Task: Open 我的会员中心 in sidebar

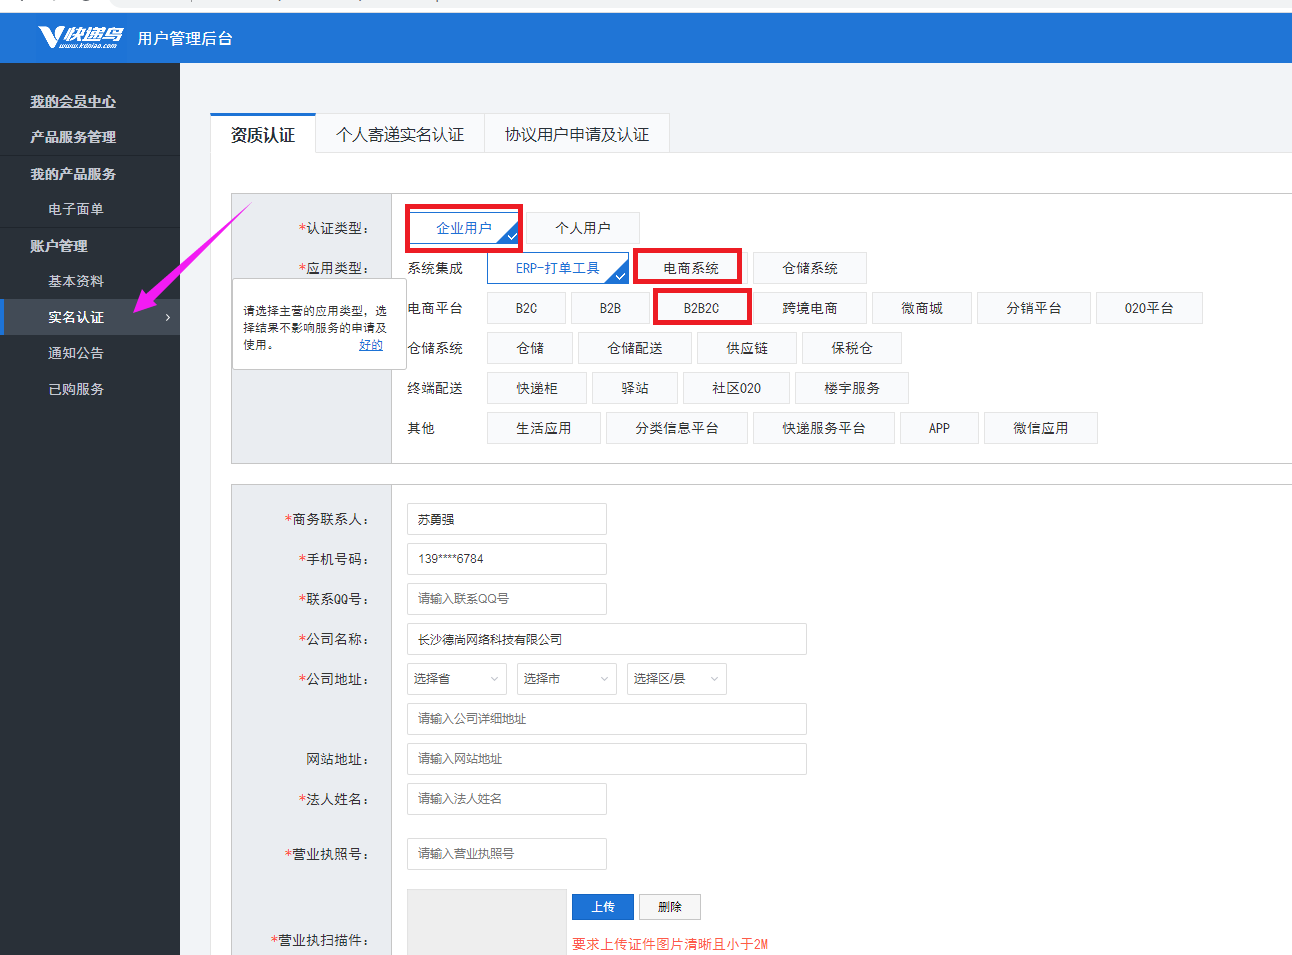Action: coord(73,101)
